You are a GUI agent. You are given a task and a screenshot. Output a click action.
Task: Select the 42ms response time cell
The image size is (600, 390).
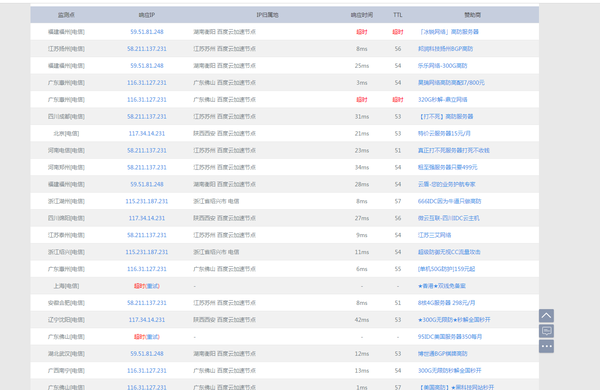[362, 320]
